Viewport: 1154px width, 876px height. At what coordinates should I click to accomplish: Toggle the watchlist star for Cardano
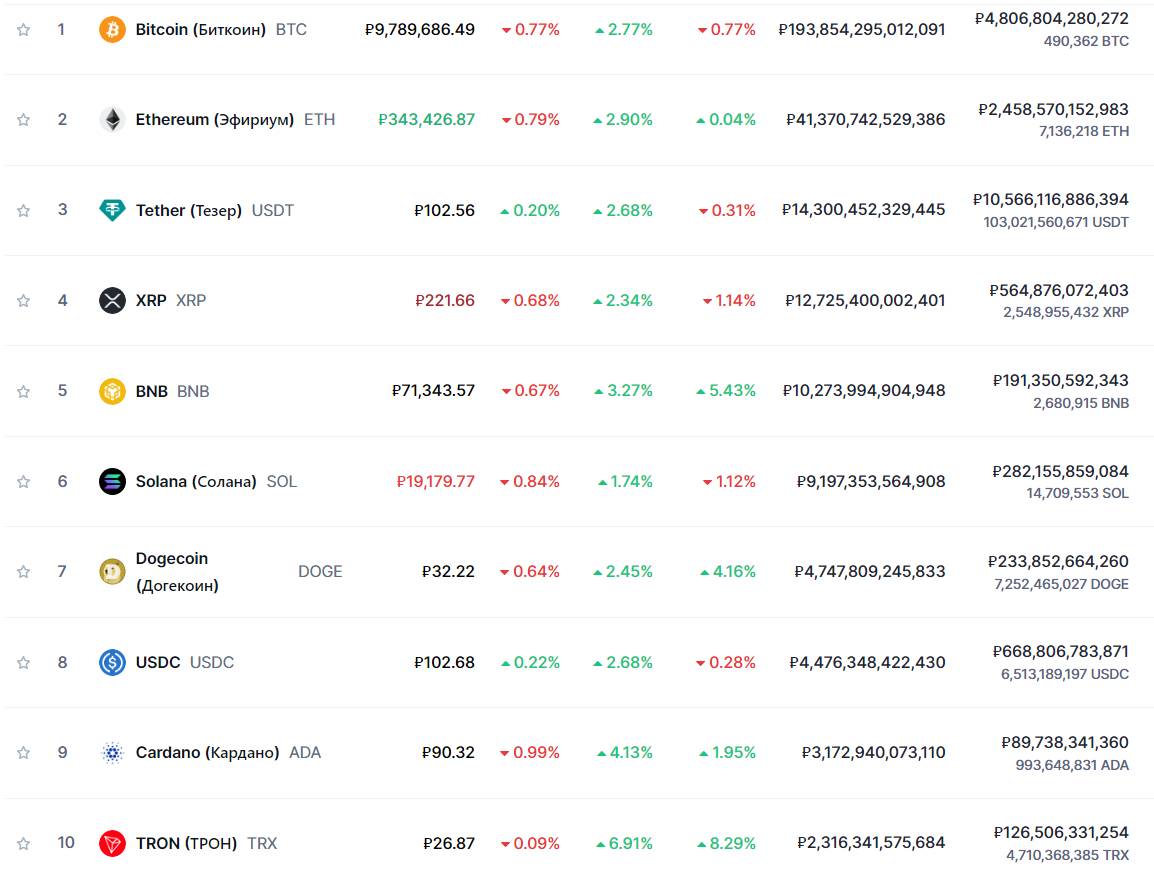24,753
